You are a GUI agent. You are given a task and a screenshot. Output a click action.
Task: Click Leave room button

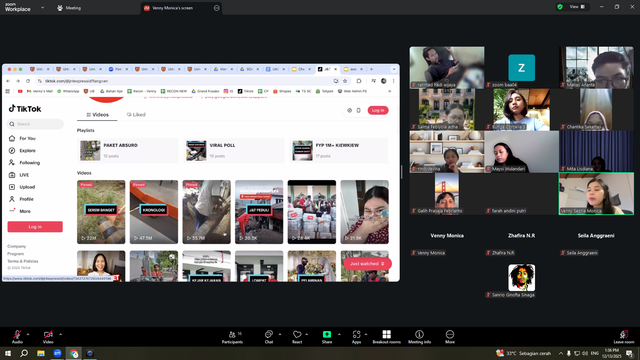tap(624, 336)
